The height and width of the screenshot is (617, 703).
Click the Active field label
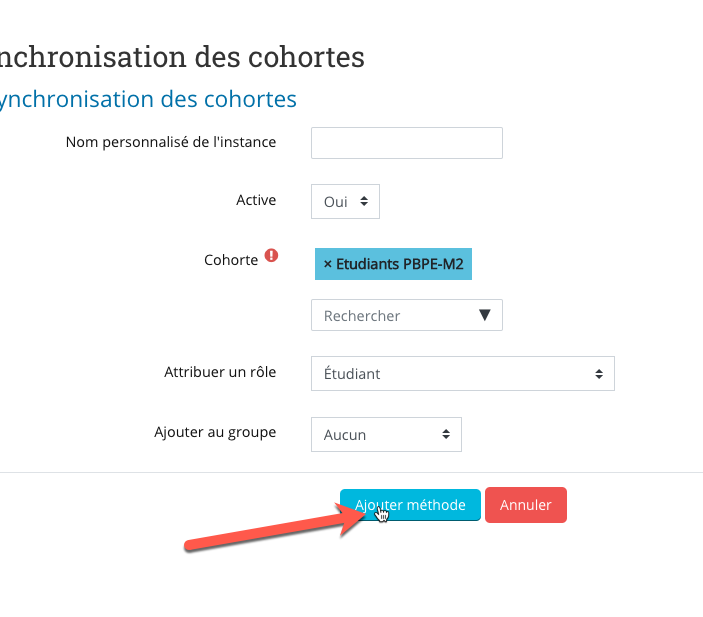tap(256, 200)
